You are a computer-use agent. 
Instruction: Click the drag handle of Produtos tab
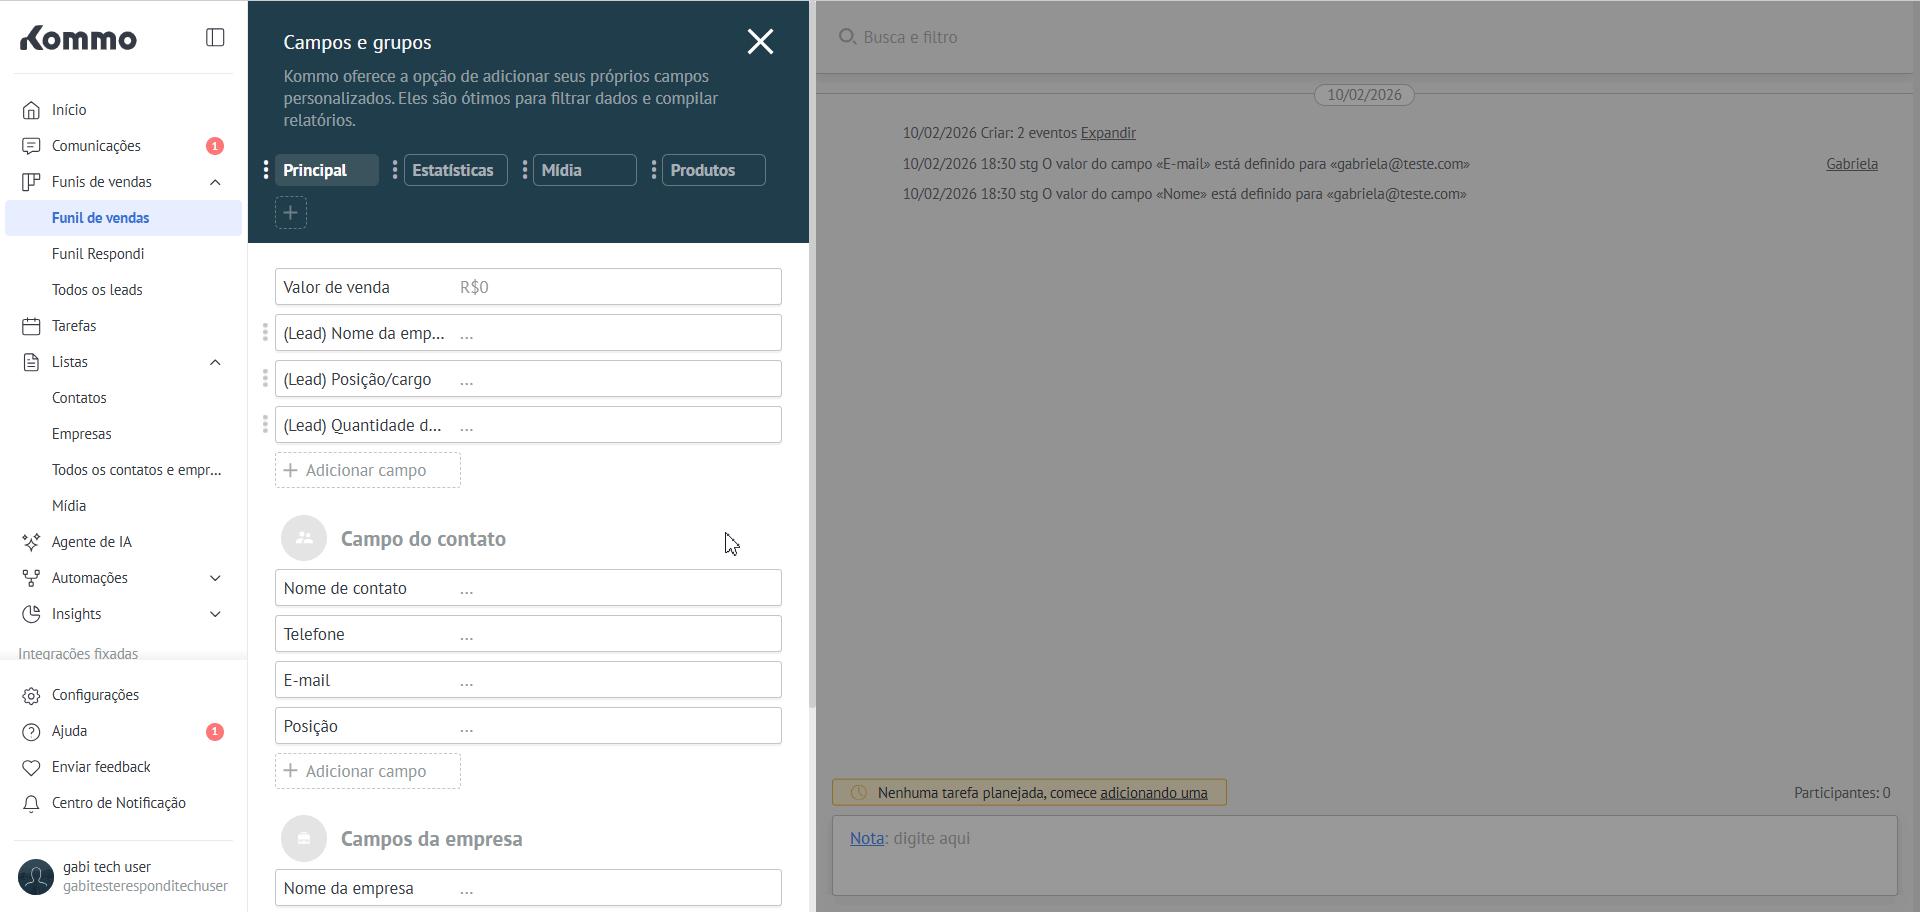pyautogui.click(x=653, y=170)
